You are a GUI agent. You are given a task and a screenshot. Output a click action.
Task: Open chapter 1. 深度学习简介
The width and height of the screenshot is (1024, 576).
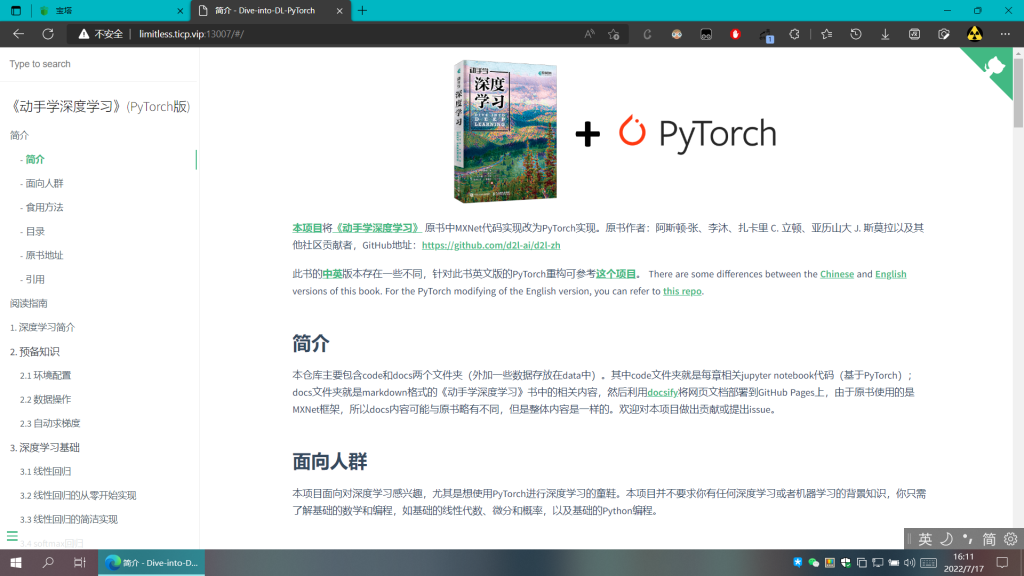42,327
